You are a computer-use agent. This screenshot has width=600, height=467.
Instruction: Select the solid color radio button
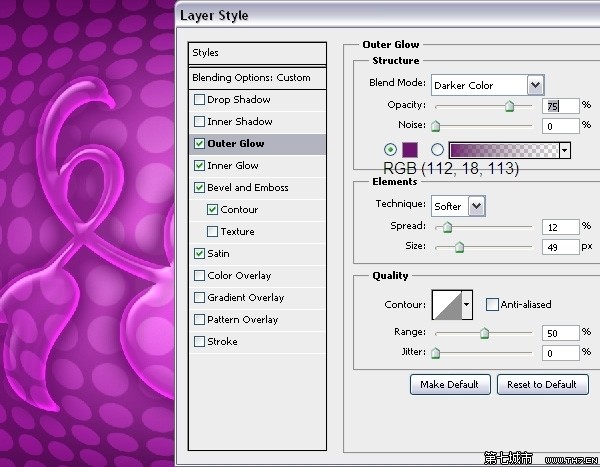(390, 150)
